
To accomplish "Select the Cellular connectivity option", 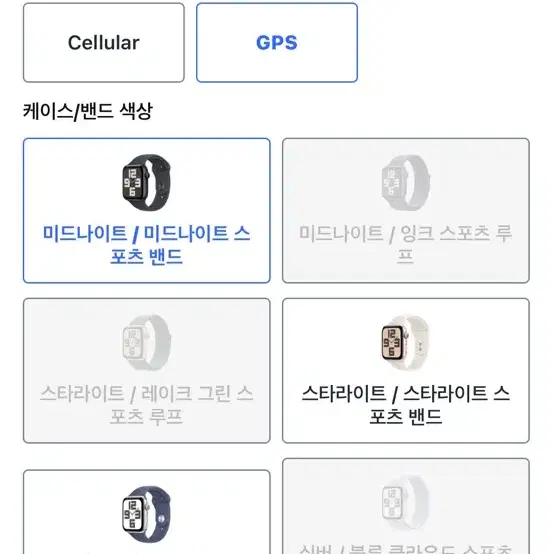I will 104,43.
